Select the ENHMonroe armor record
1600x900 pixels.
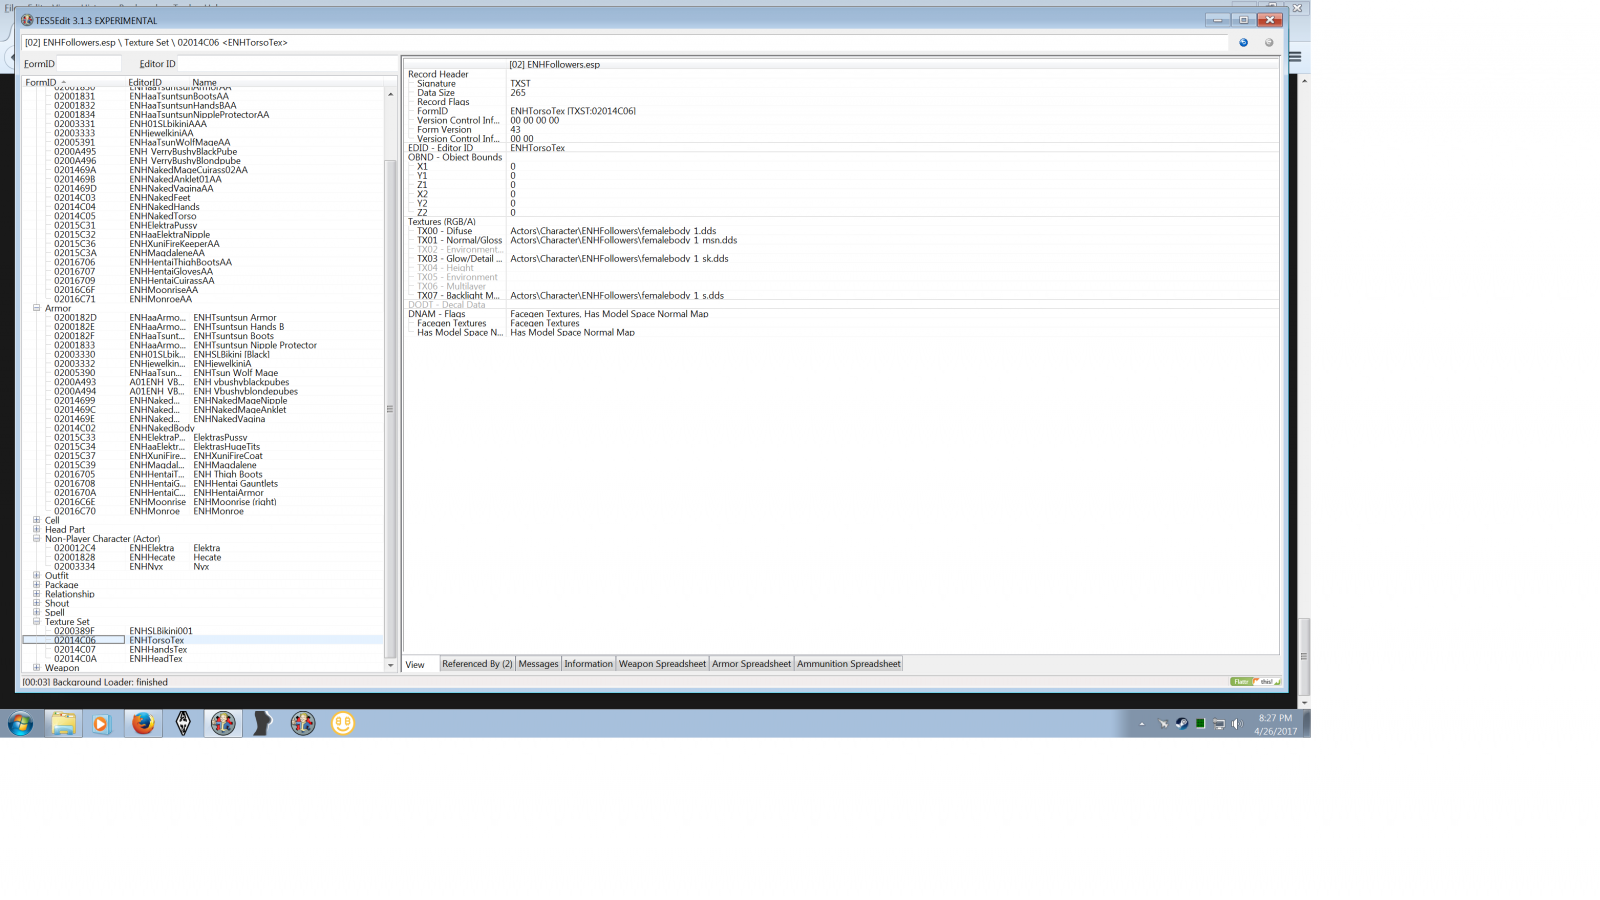(202, 511)
